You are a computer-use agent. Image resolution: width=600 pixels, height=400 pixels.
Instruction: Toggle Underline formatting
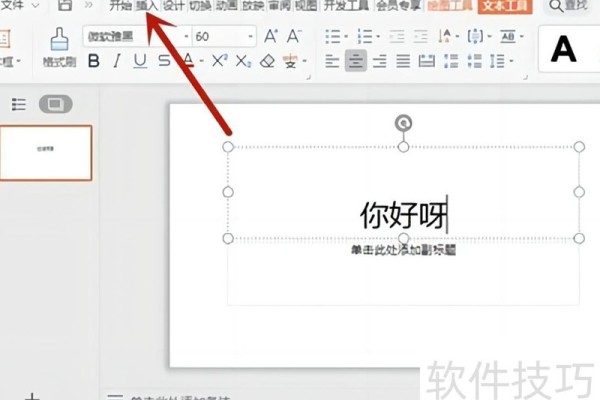point(140,61)
